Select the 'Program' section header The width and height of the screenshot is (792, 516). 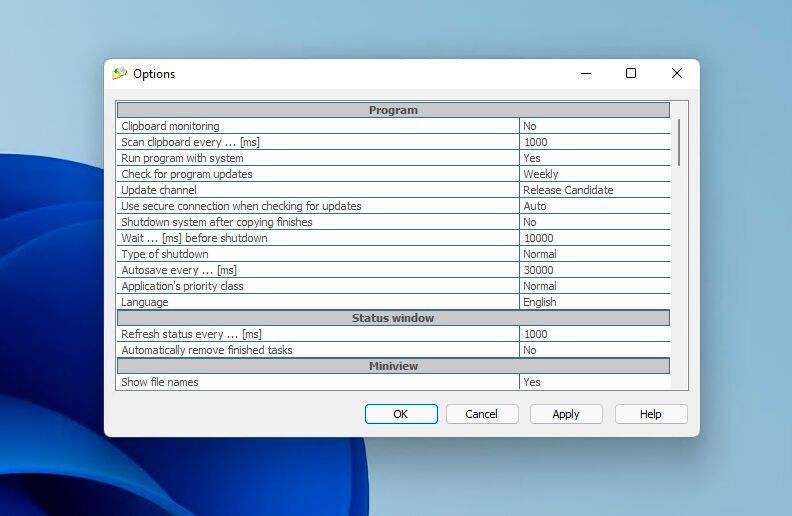[x=393, y=110]
